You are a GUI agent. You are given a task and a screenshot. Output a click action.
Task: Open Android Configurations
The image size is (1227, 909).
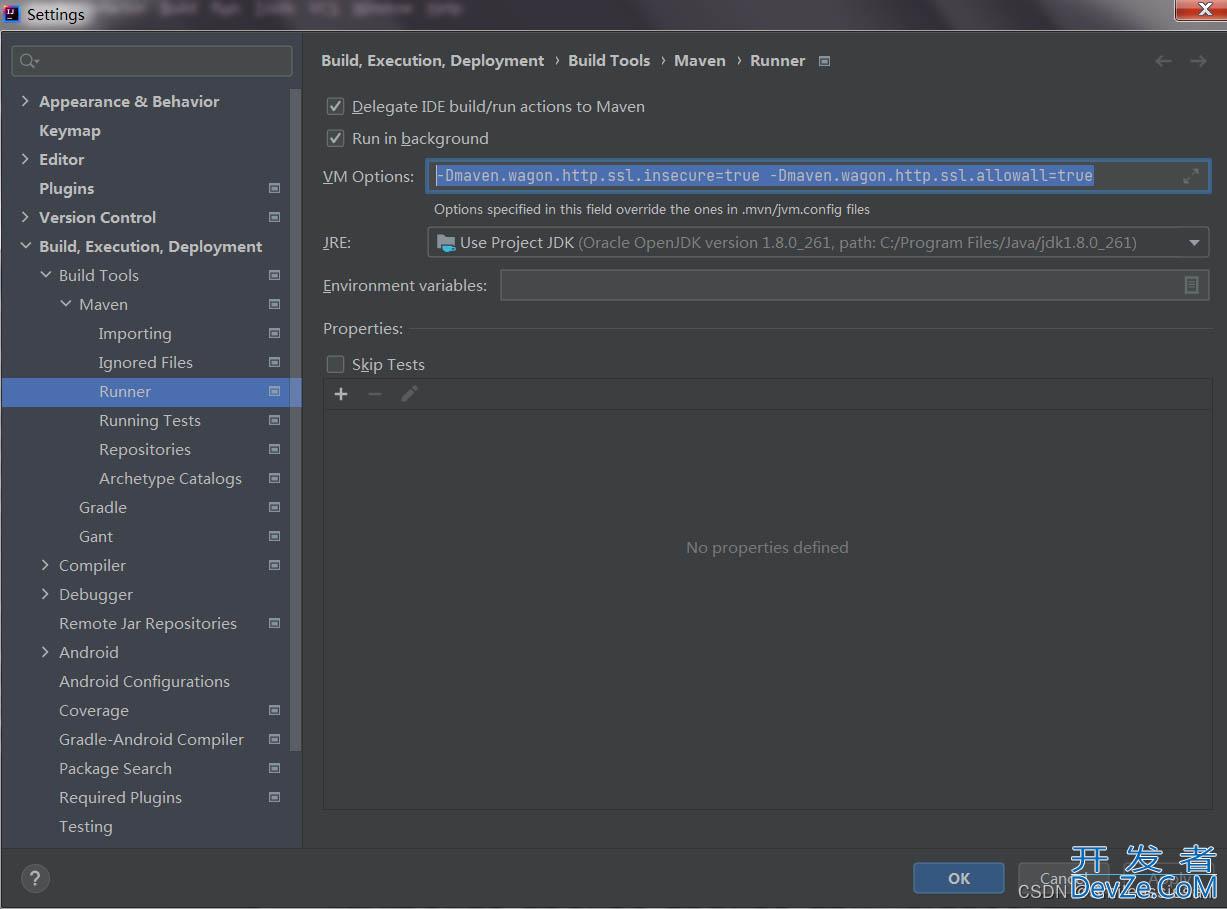pyautogui.click(x=144, y=681)
